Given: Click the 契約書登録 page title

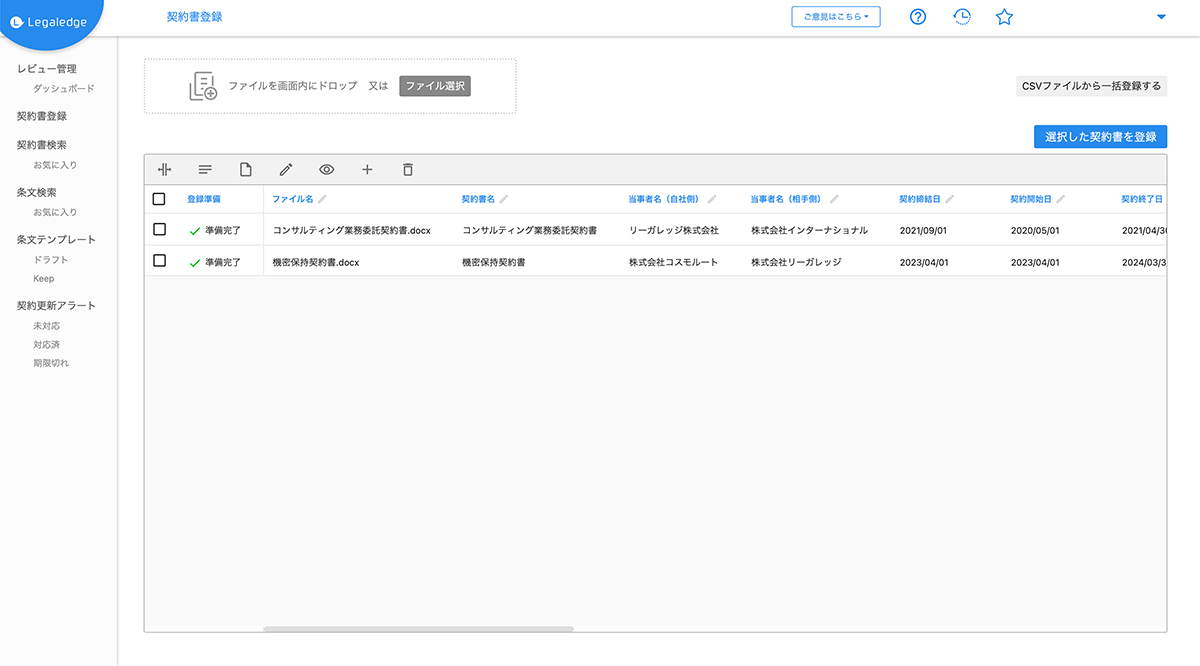Looking at the screenshot, I should coord(195,17).
